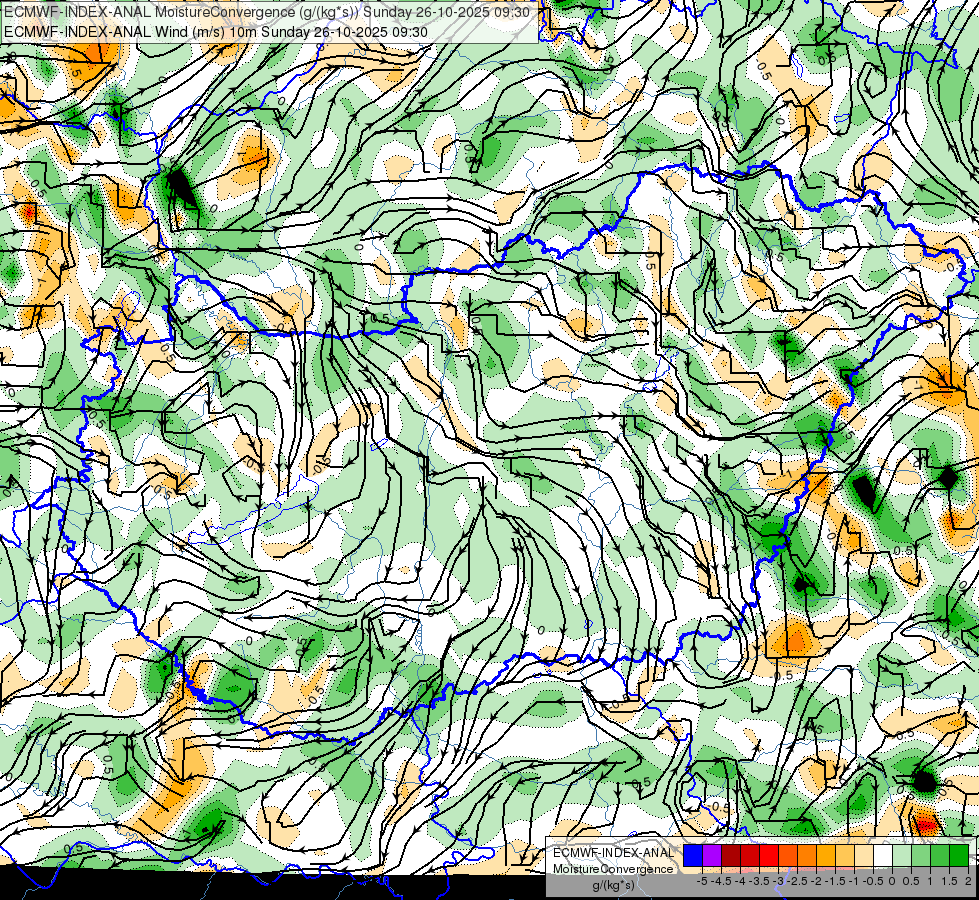Click the palest green swatch between 0 and 0.5
This screenshot has width=979, height=900.
coord(902,856)
